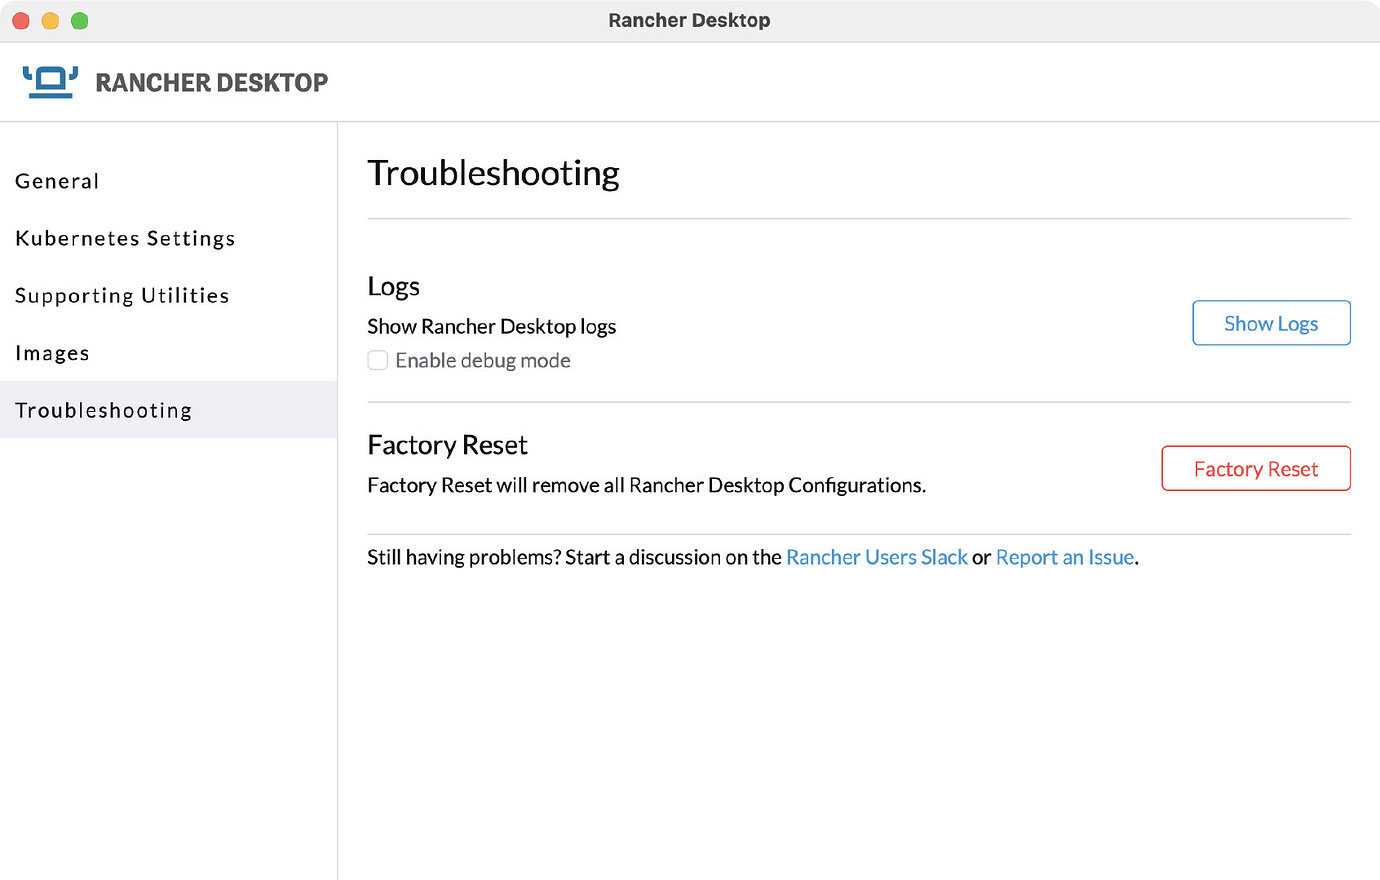The height and width of the screenshot is (880, 1380).
Task: Click the Rancher Desktop logo icon
Action: (x=50, y=82)
